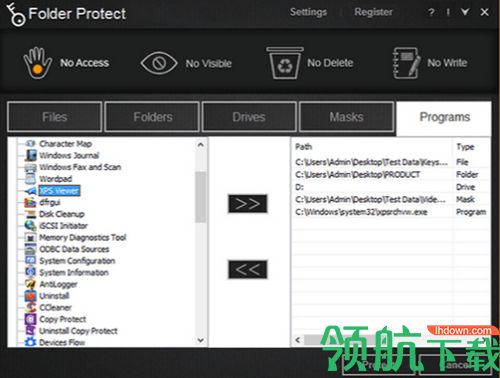Screen dimensions: 500x378
Task: Remove item with << button
Action: [248, 269]
